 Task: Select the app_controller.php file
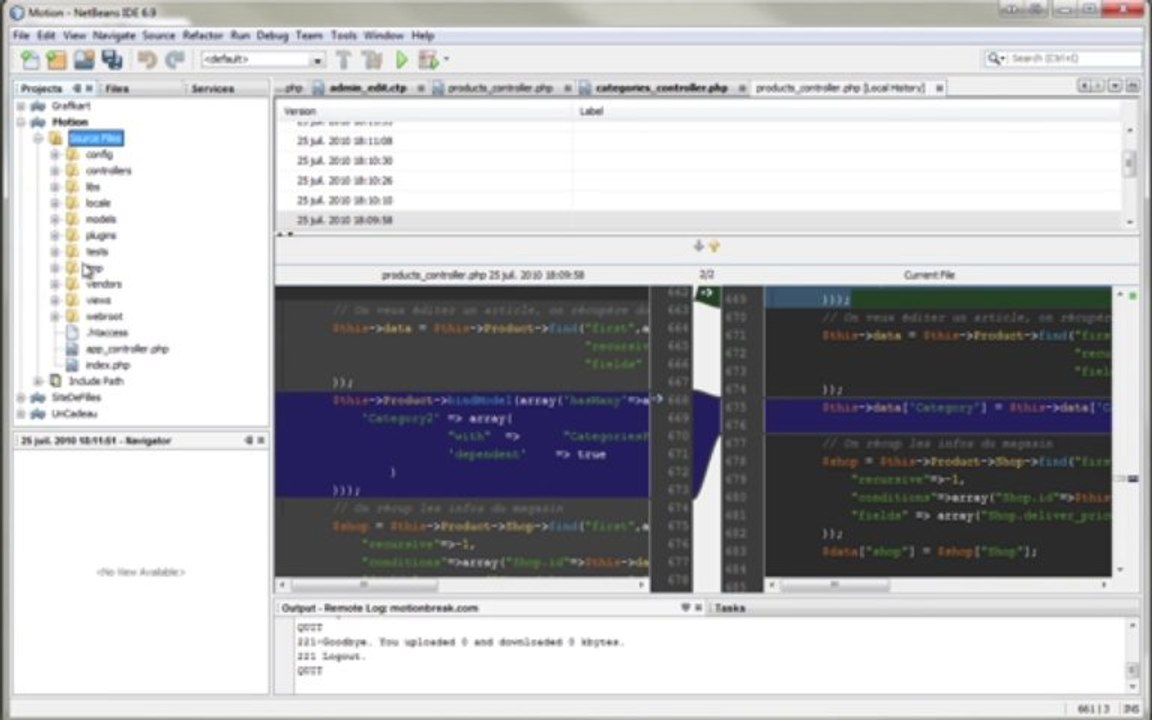(x=127, y=349)
